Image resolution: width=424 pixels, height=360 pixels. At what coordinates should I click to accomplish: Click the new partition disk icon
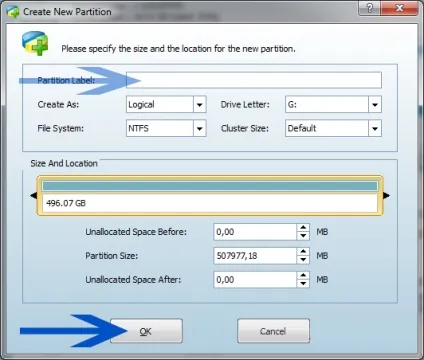tap(35, 43)
